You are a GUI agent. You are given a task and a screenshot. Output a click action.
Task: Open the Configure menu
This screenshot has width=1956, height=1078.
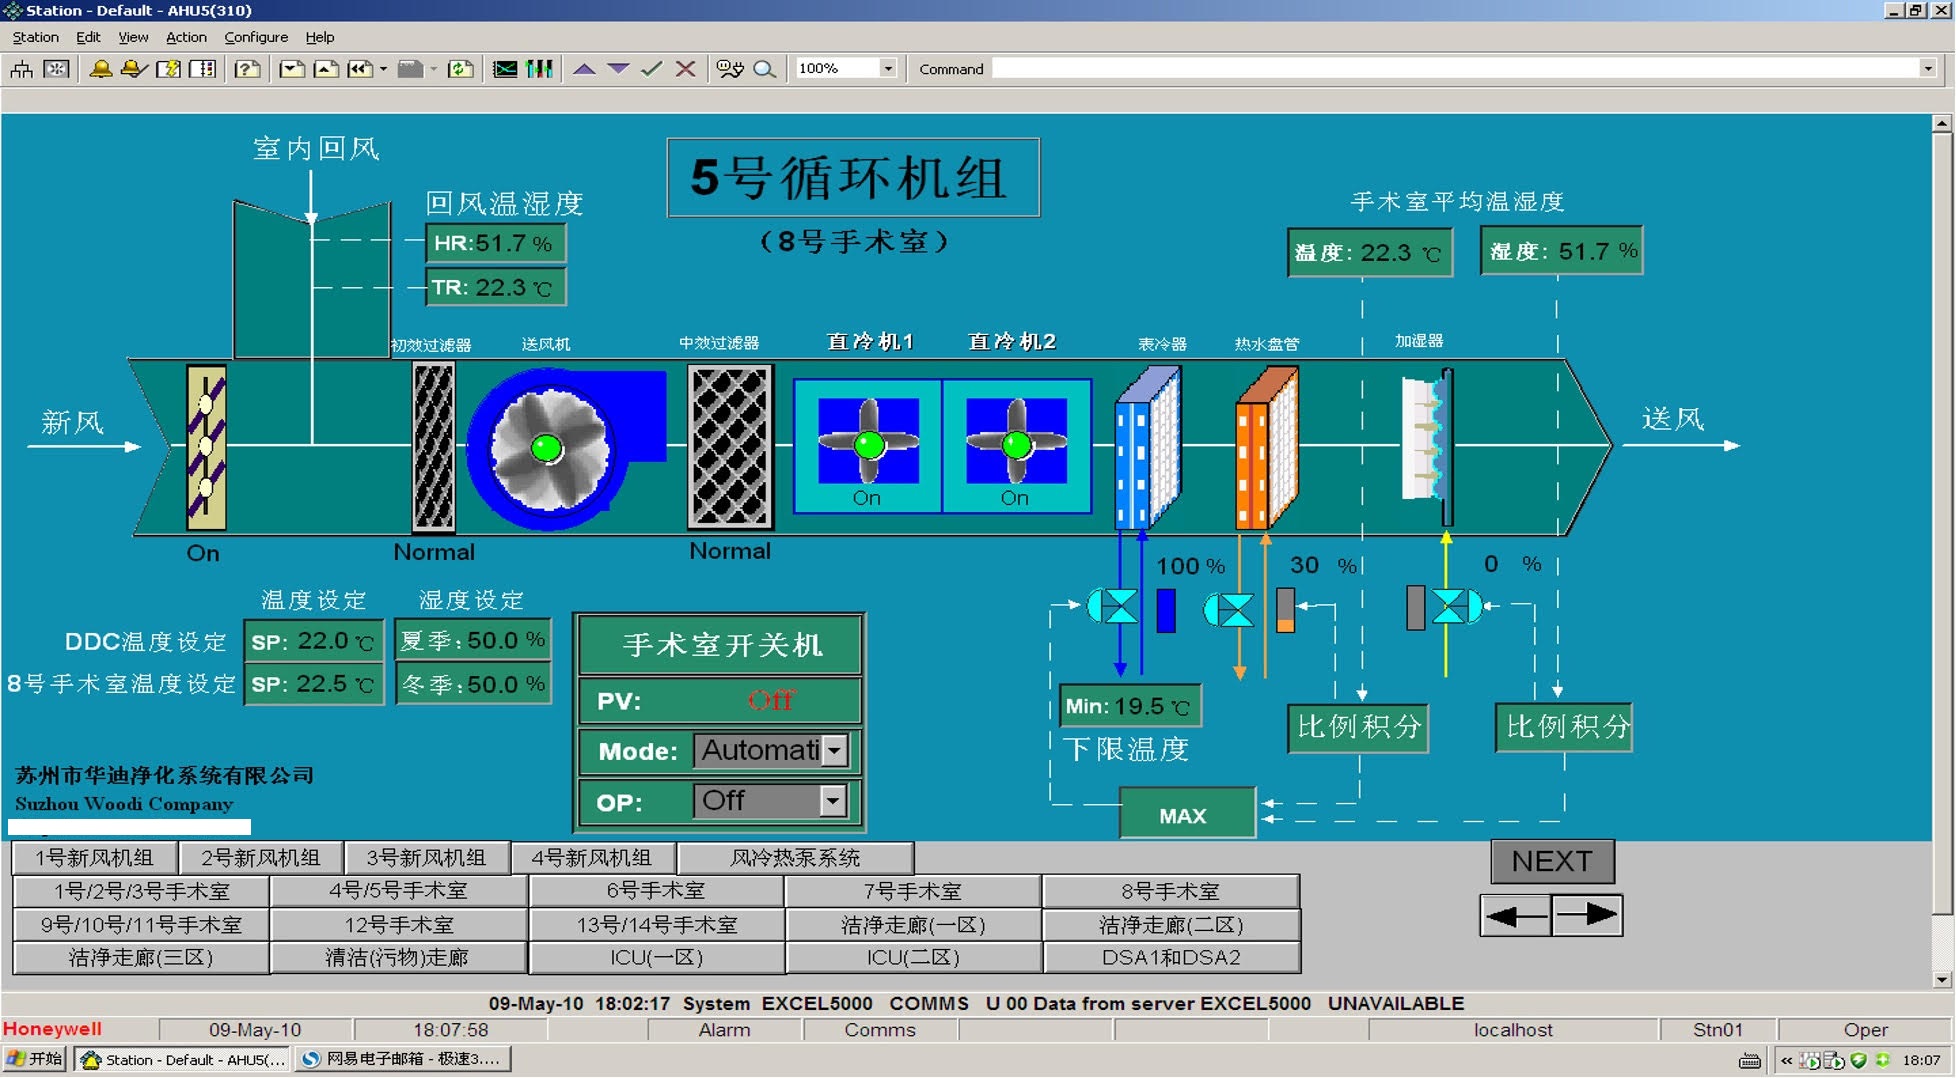[x=256, y=37]
